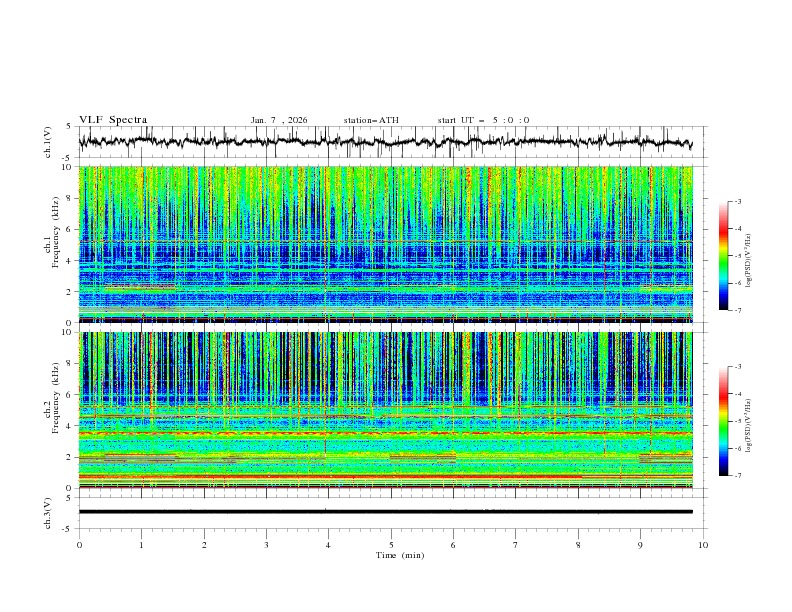Click the lower log(PSD) color bar
Viewport: 792px width, 612px height.
coord(723,421)
